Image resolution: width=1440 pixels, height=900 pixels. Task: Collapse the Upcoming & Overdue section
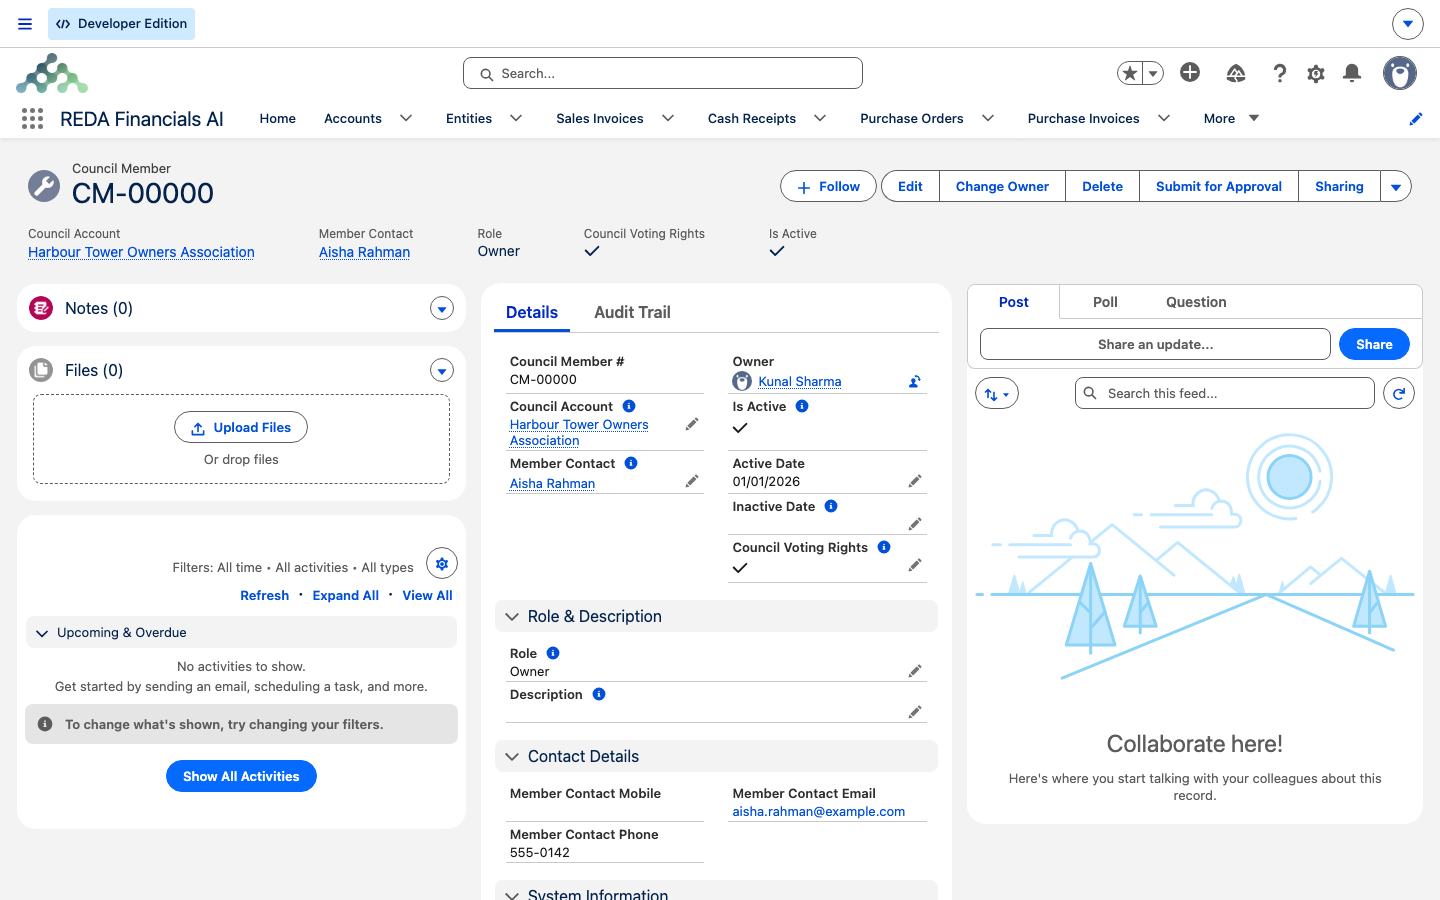42,633
